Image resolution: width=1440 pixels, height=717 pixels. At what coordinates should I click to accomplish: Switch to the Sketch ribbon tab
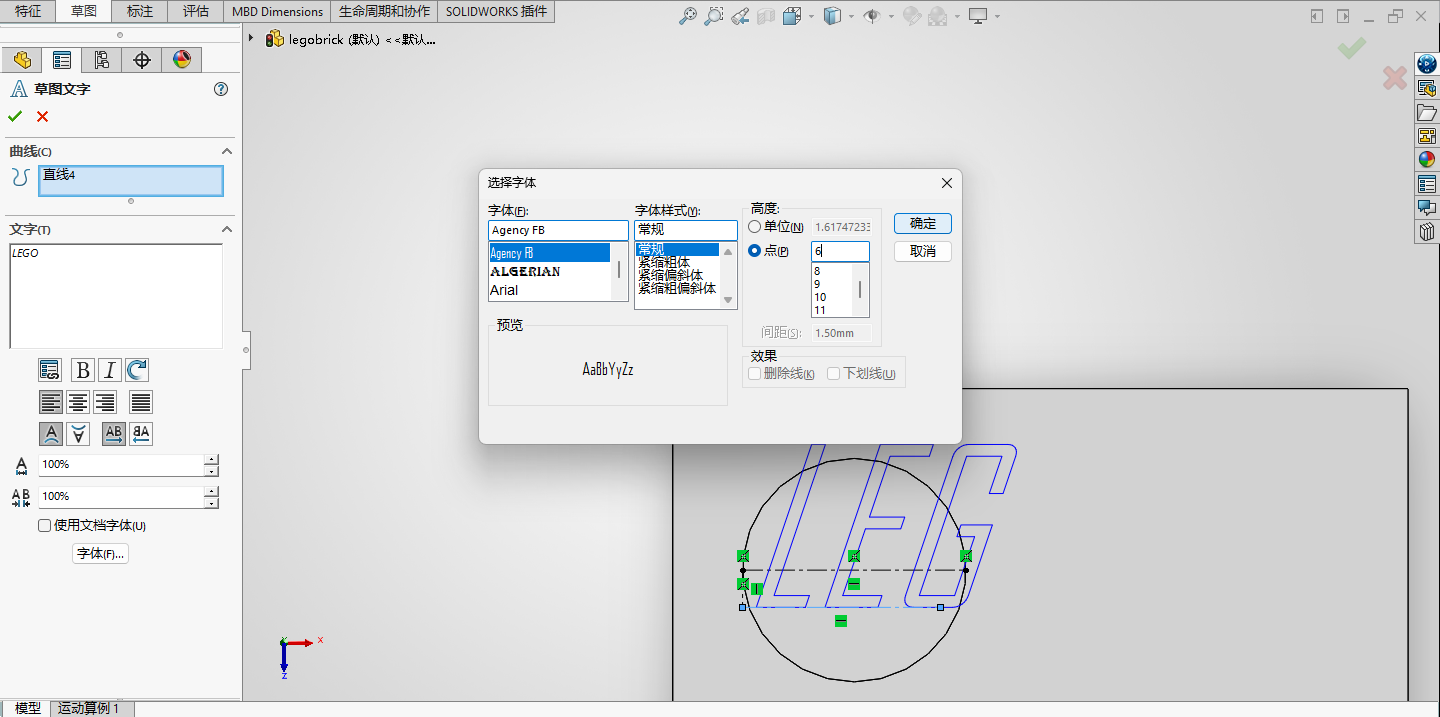84,11
